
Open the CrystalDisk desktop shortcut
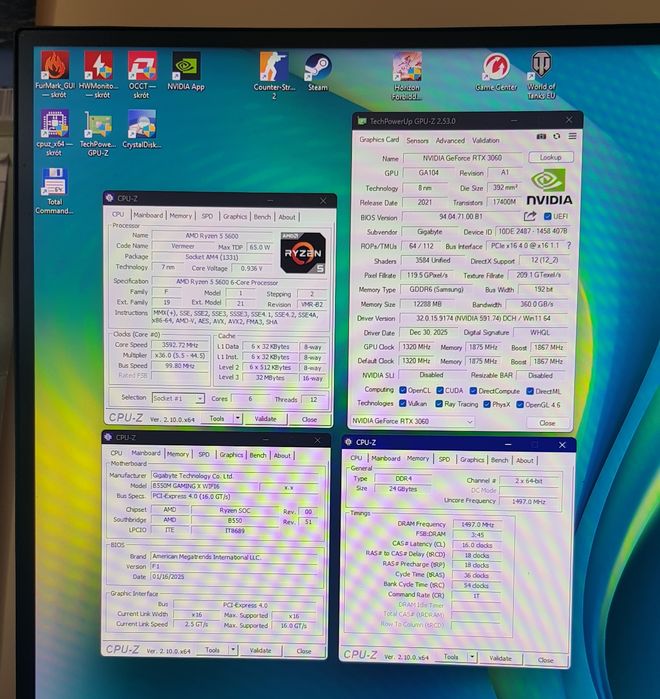(142, 129)
